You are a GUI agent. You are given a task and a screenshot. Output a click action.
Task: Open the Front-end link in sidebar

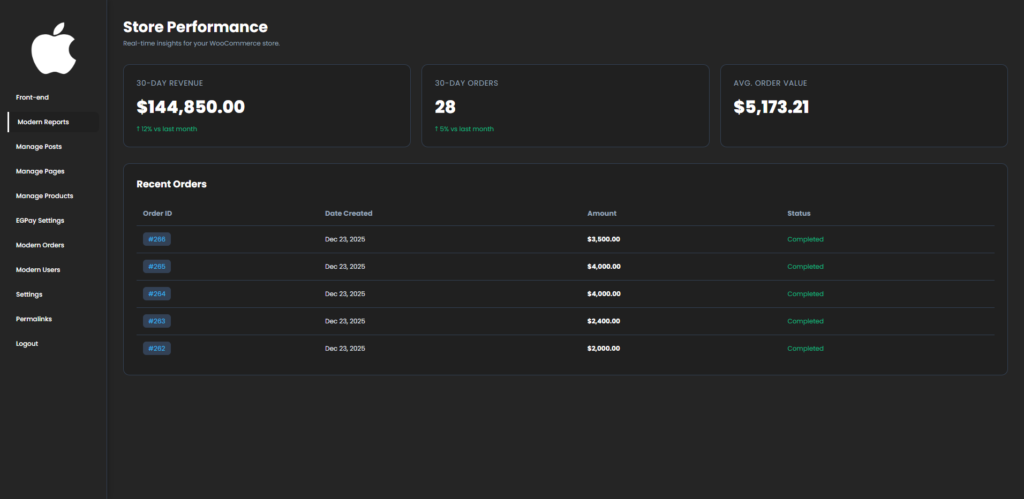32,97
